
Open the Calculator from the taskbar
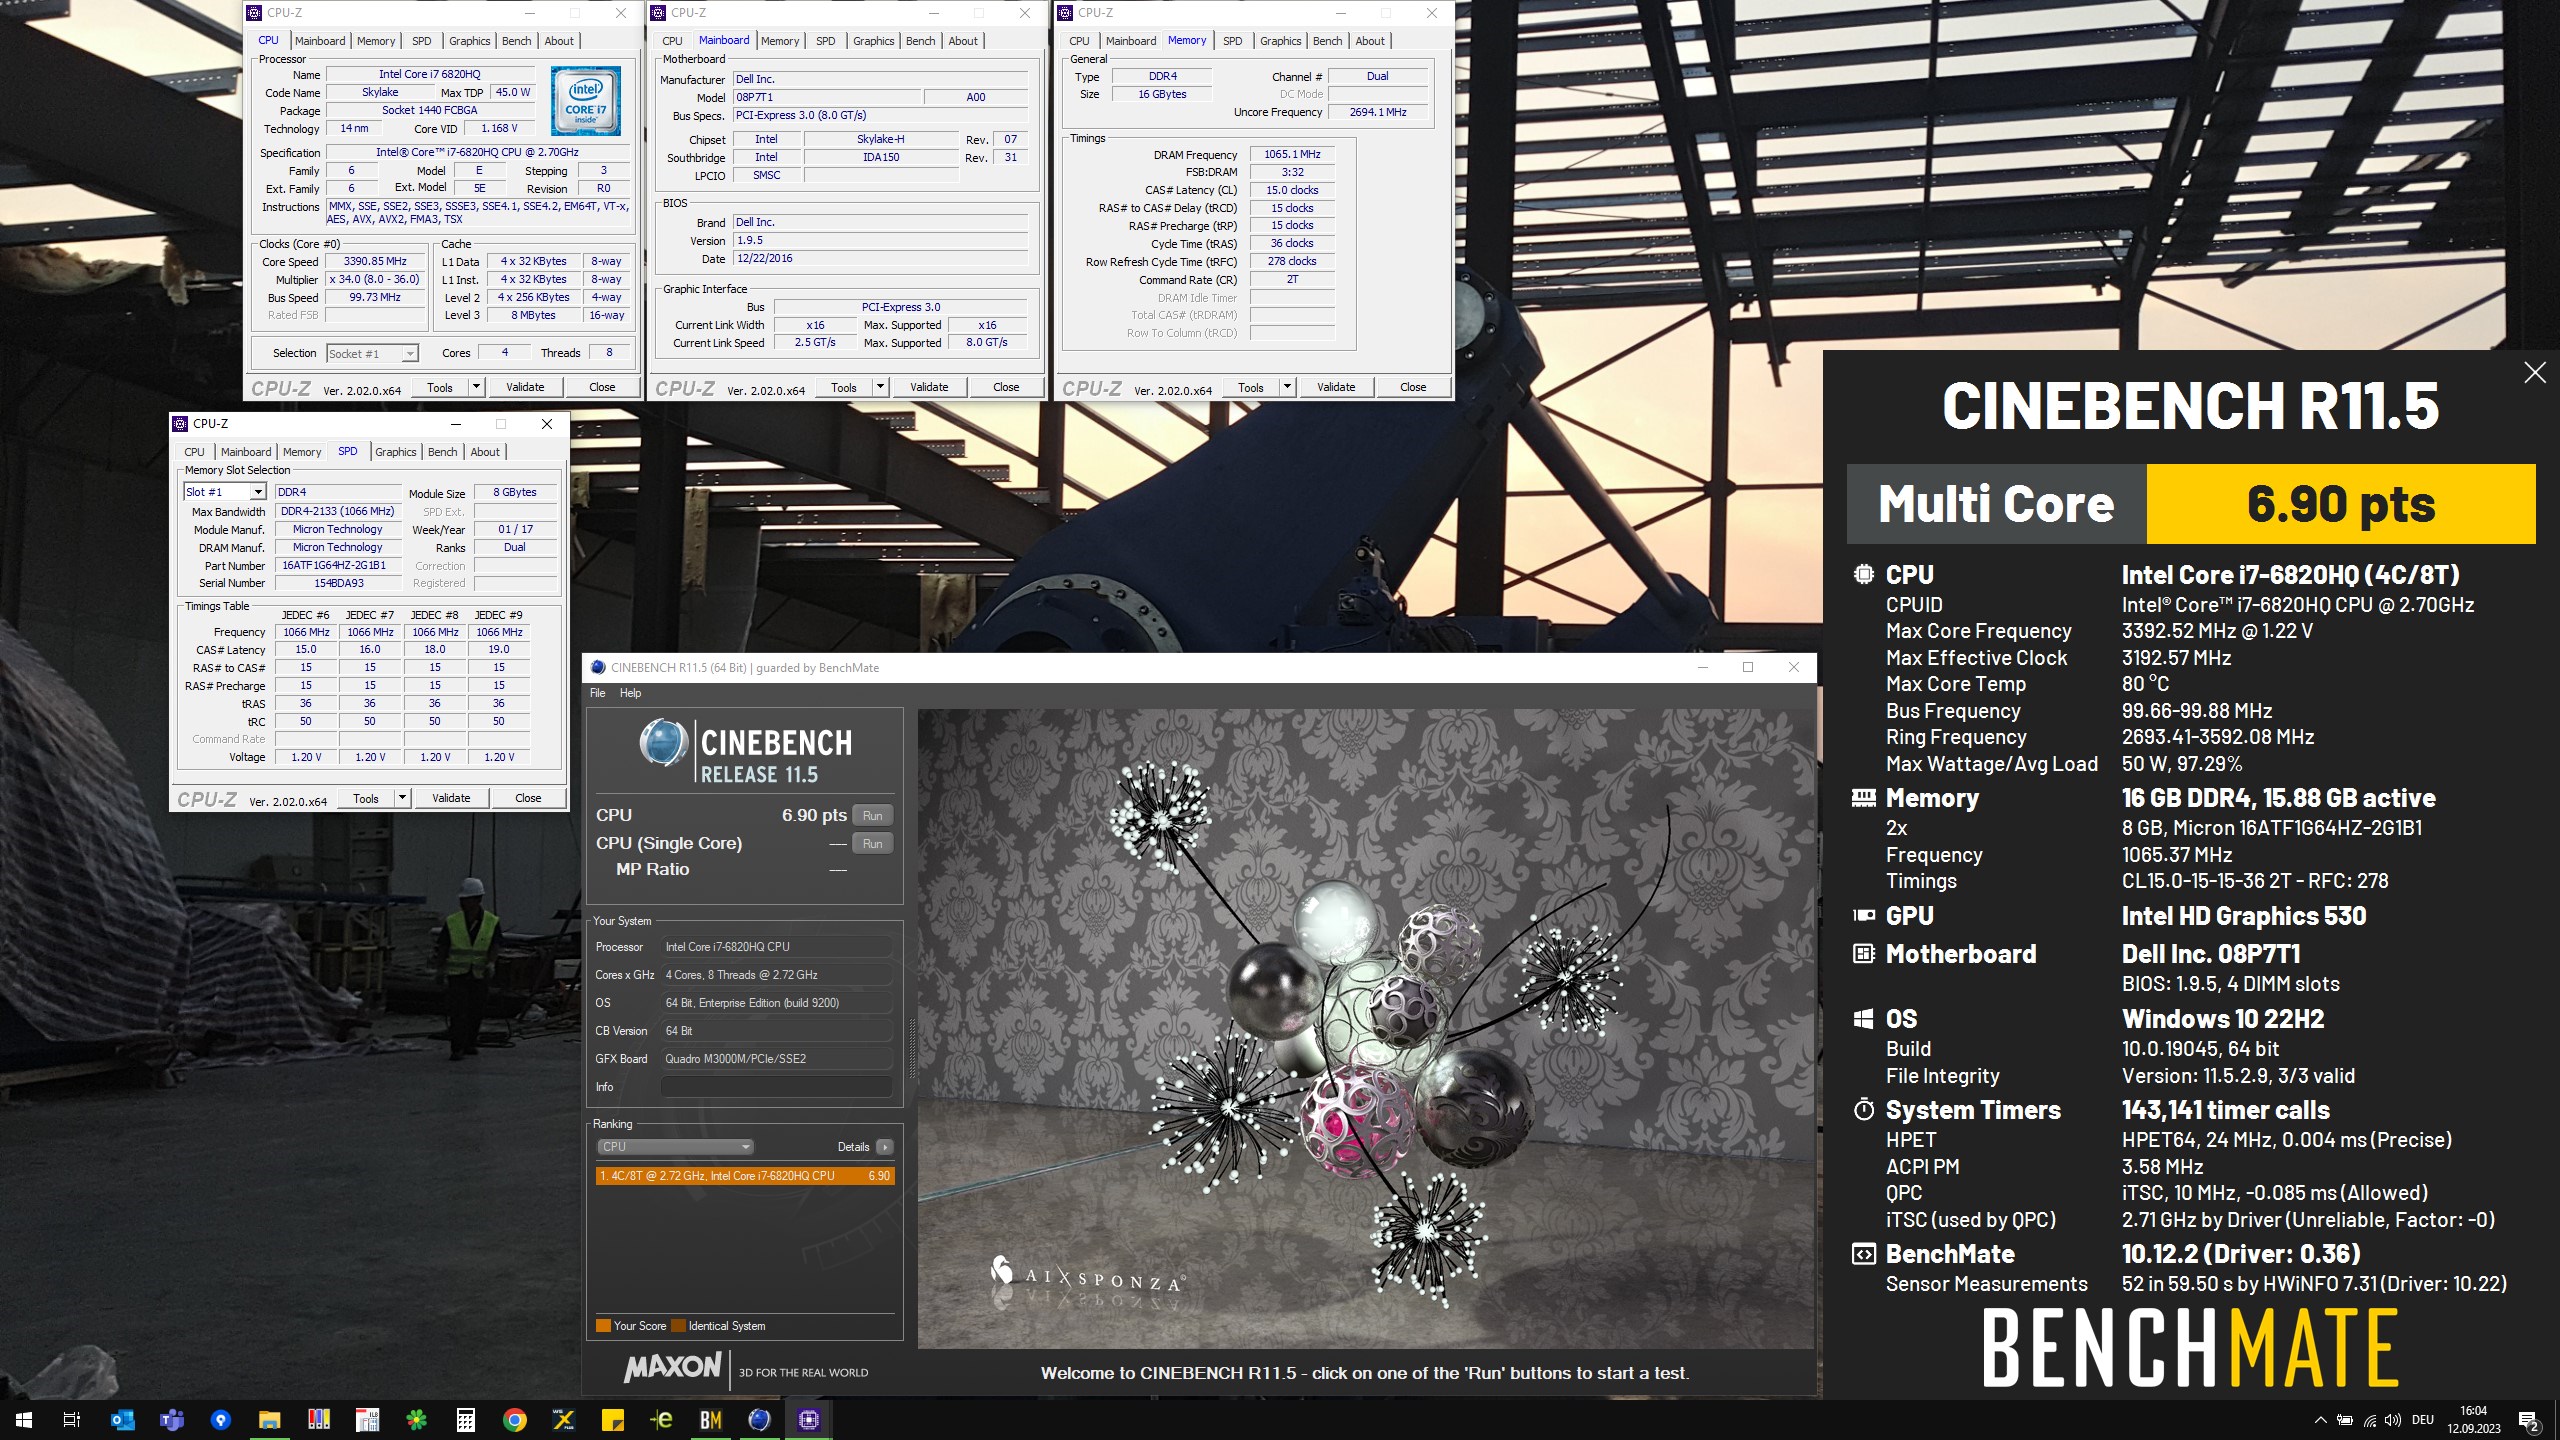click(x=466, y=1419)
